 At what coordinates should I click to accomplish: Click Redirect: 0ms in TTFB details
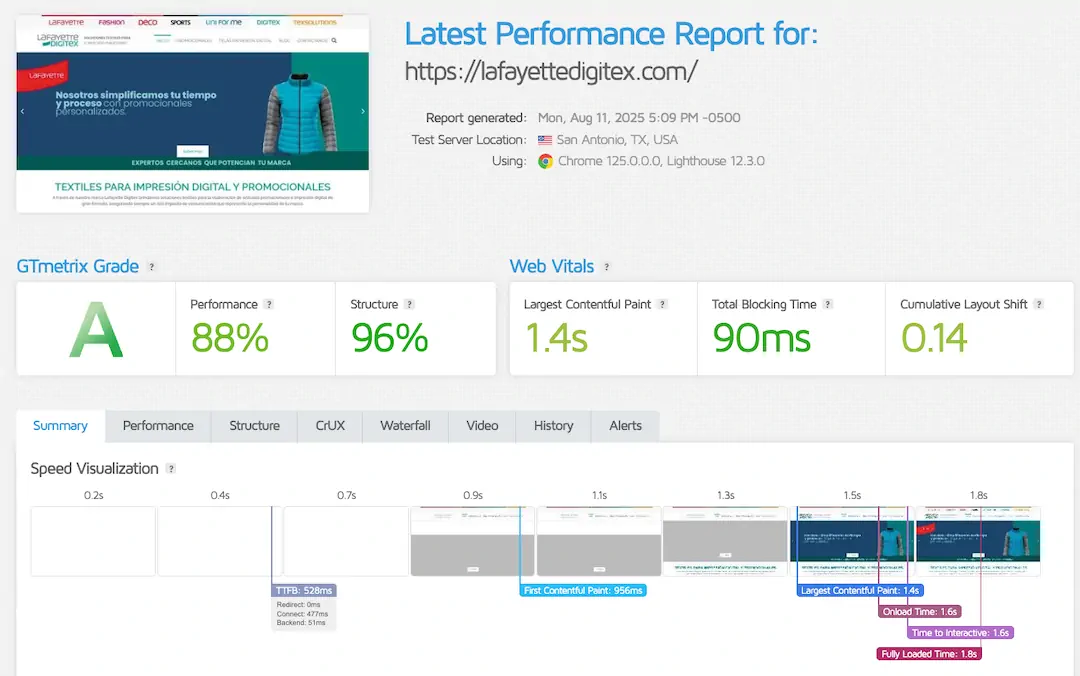pos(298,604)
